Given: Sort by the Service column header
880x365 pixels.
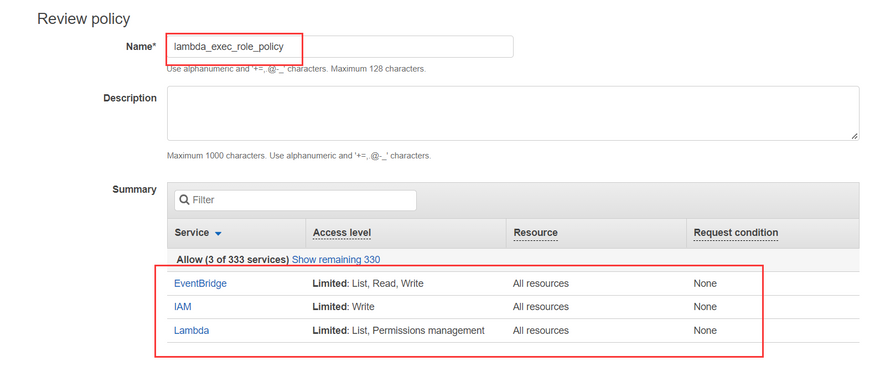Looking at the screenshot, I should tap(191, 232).
